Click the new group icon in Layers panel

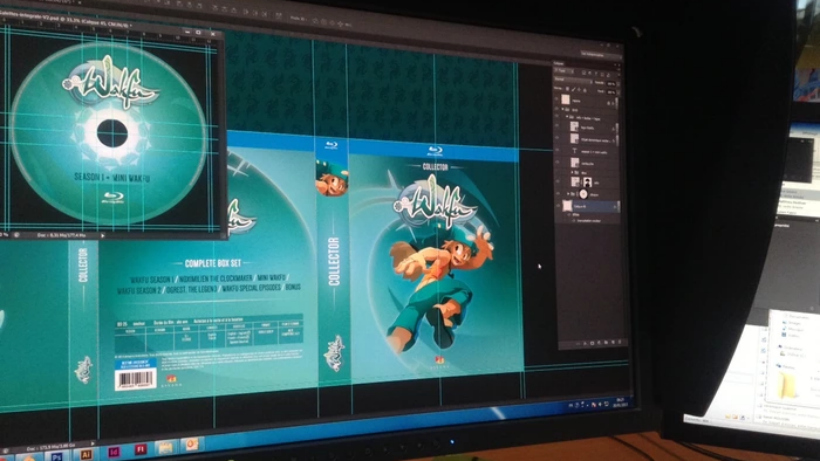(606, 342)
